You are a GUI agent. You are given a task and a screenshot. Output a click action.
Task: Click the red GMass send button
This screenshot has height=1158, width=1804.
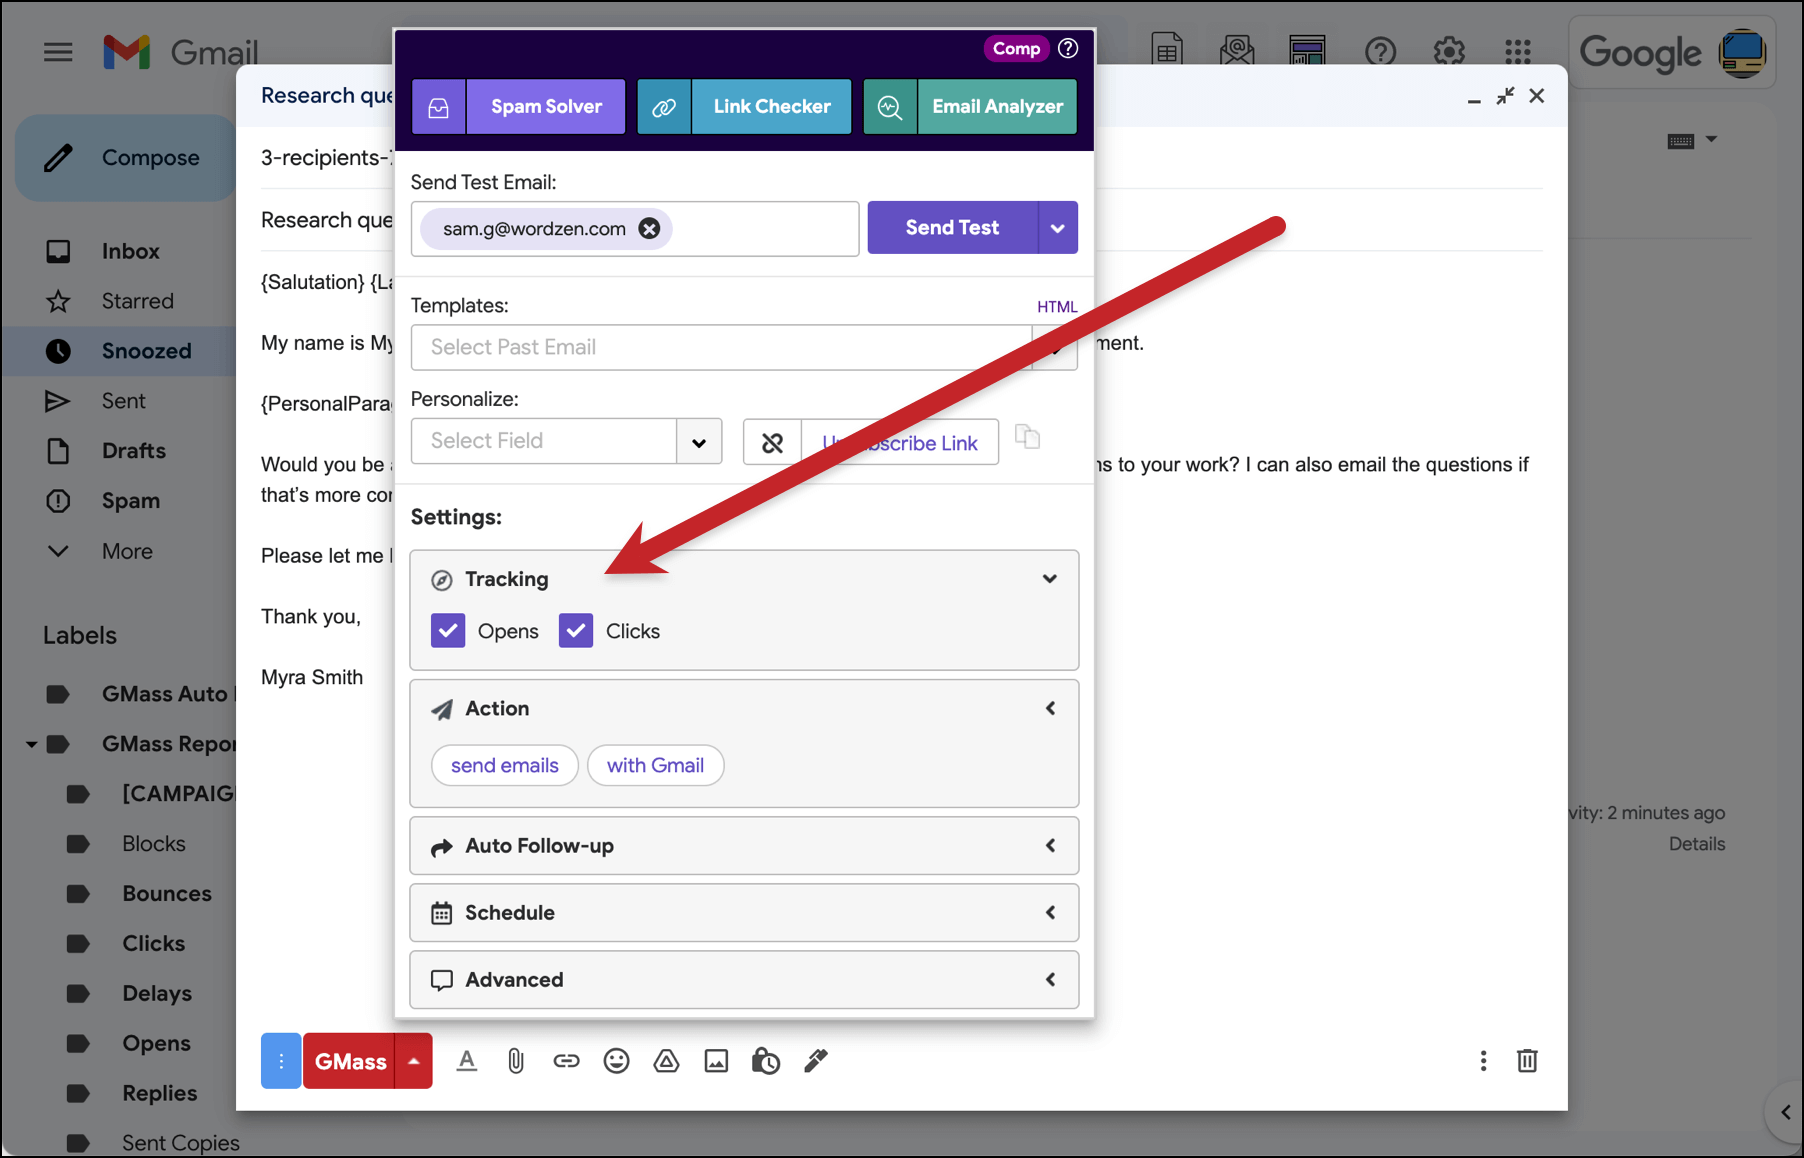(350, 1061)
